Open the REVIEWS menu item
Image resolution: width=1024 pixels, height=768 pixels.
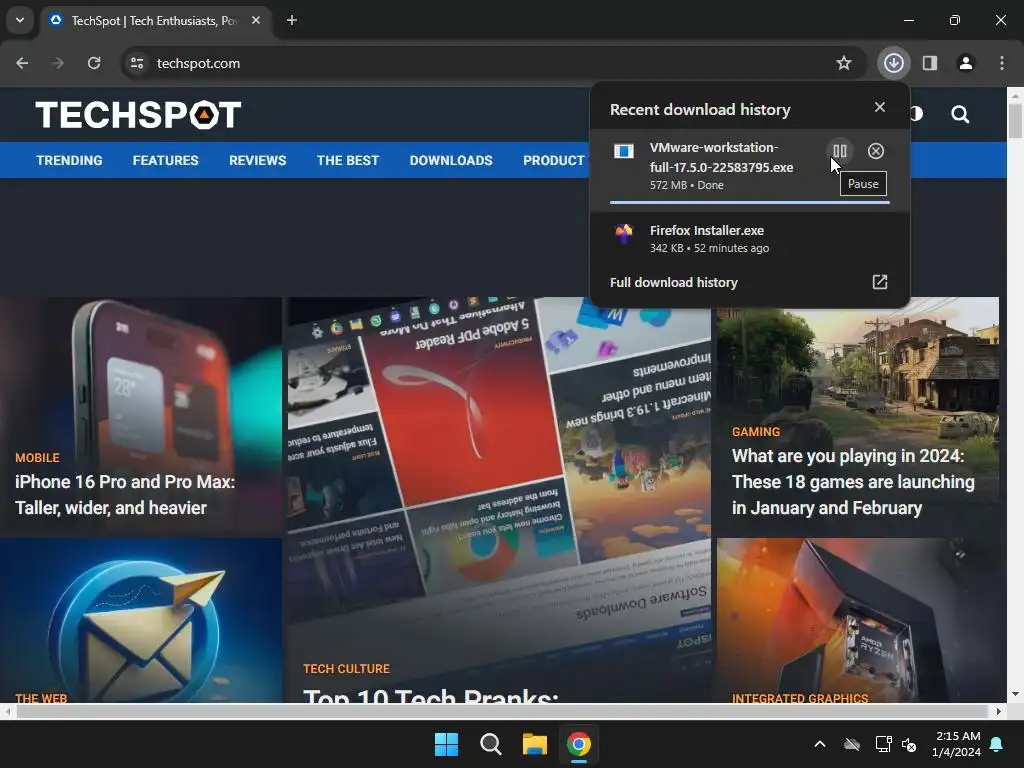click(x=257, y=161)
